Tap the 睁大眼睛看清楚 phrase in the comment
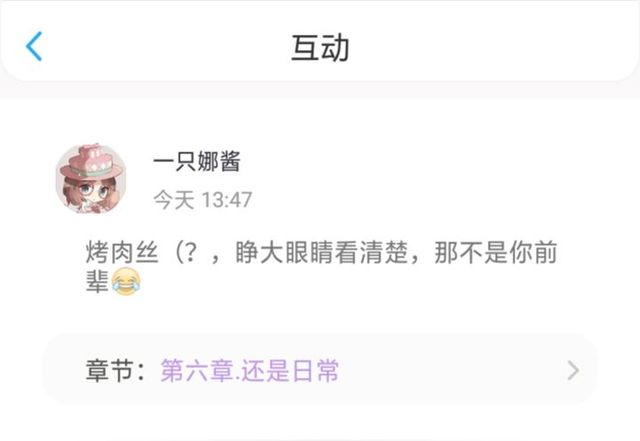The image size is (640, 441). [322, 252]
